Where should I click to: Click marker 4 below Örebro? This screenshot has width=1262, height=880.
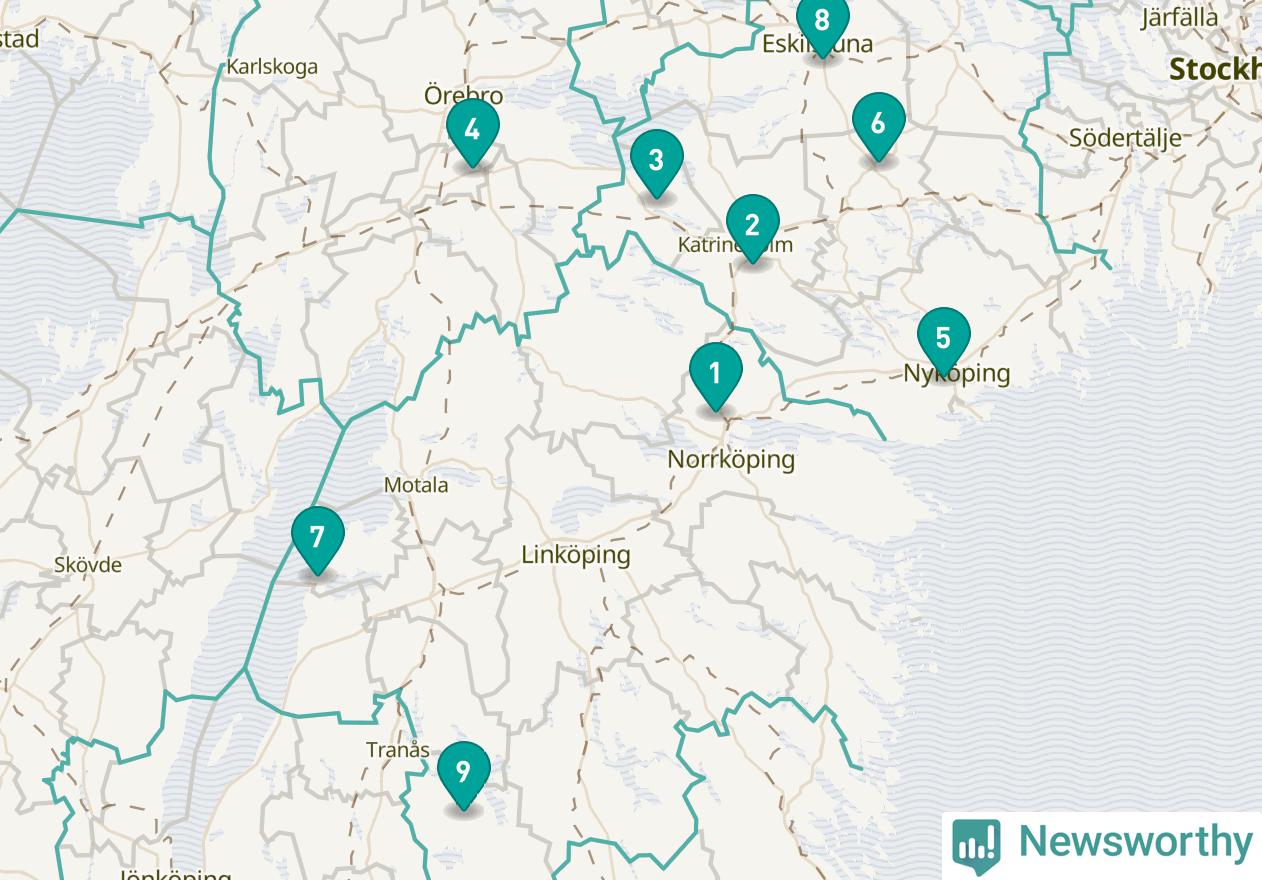473,132
